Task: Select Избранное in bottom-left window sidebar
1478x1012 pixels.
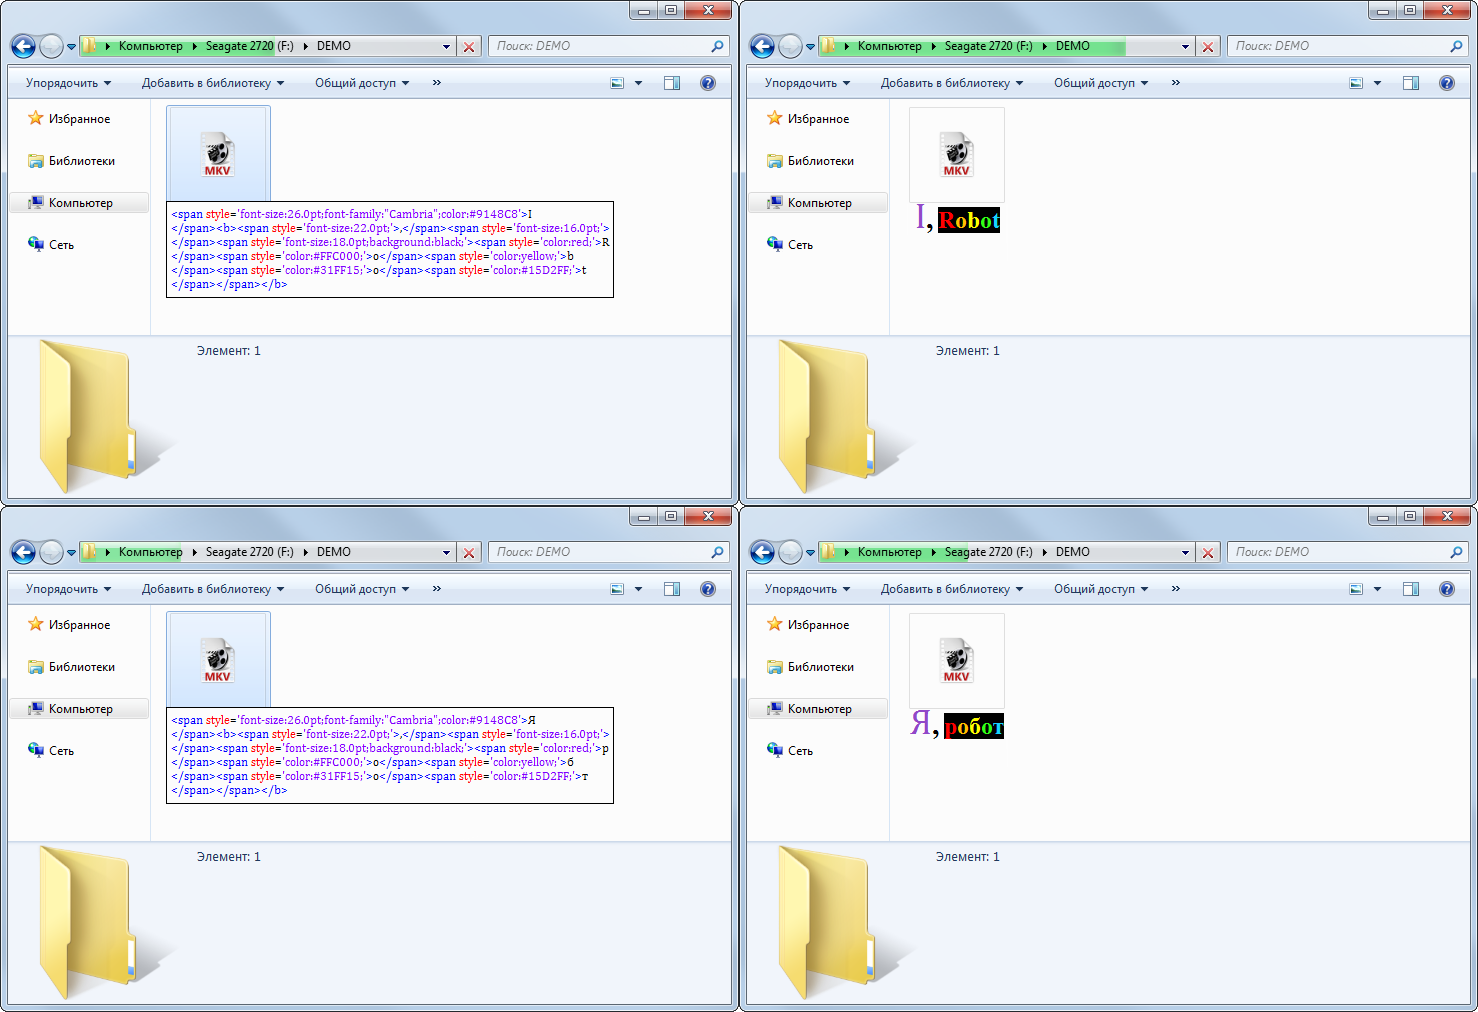Action: (69, 625)
